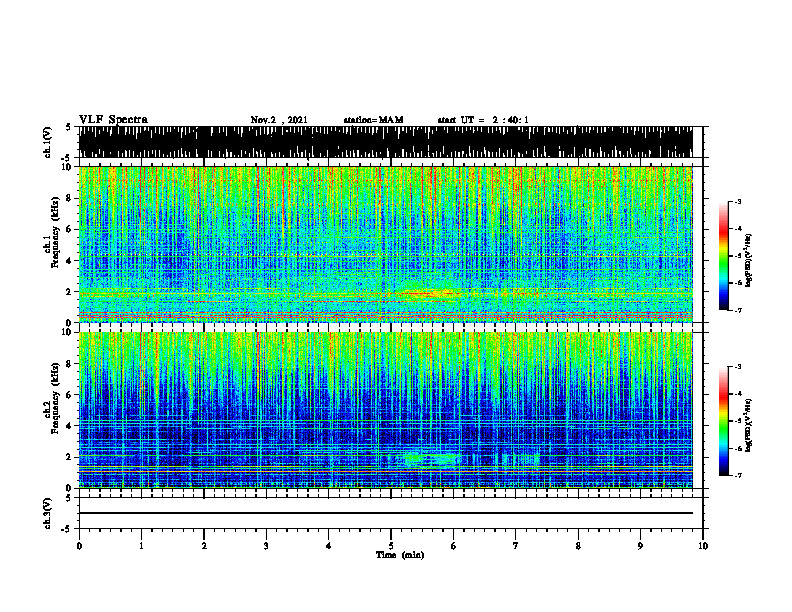Click the 3 minute time axis tick
Image resolution: width=792 pixels, height=612 pixels.
pos(266,546)
